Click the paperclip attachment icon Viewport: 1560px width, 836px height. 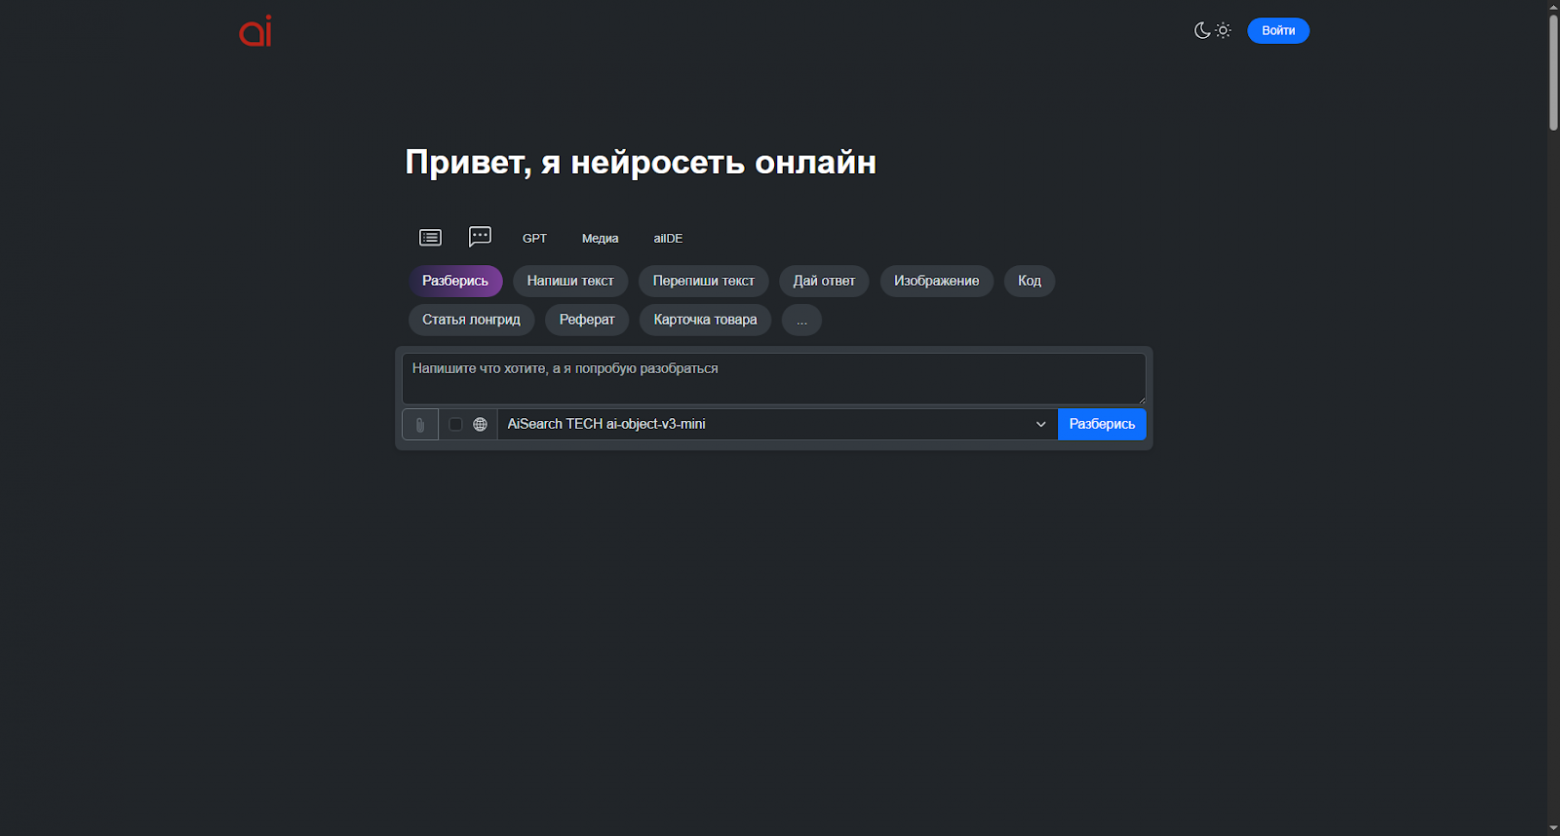(419, 423)
